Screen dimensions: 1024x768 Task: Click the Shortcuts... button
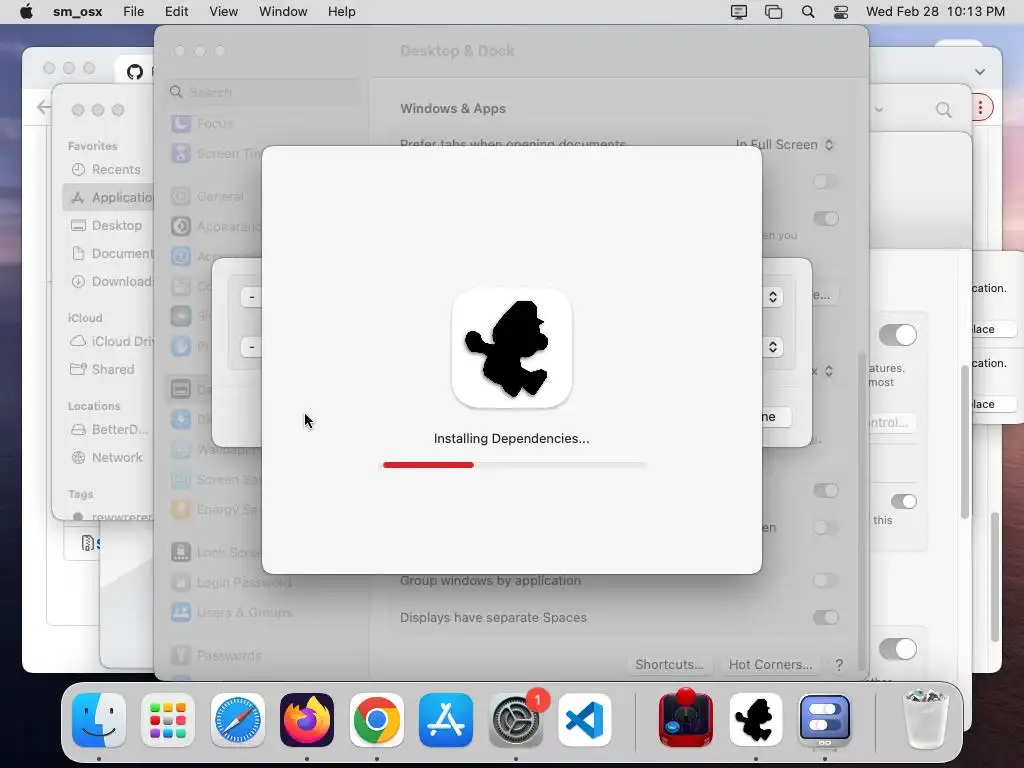[x=669, y=664]
